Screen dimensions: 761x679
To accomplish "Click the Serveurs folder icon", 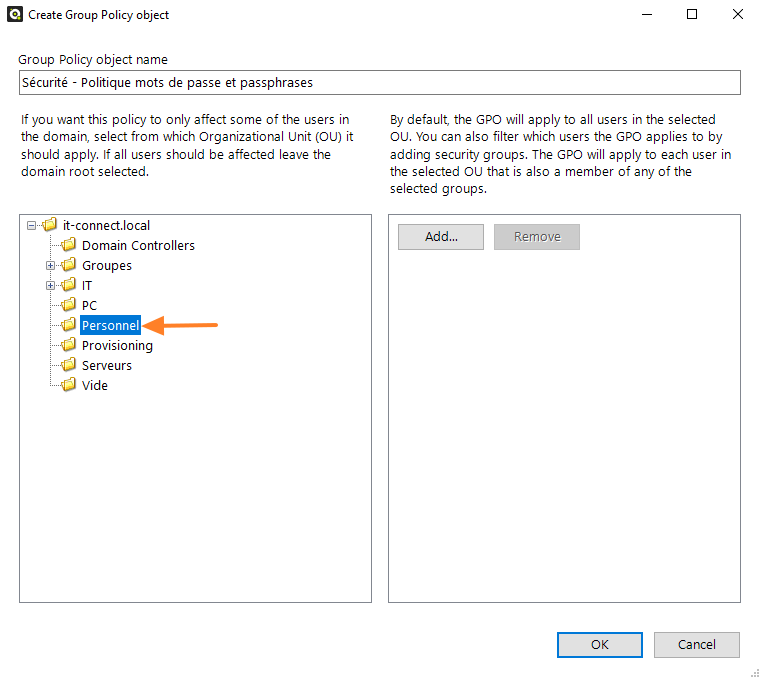I will [69, 365].
